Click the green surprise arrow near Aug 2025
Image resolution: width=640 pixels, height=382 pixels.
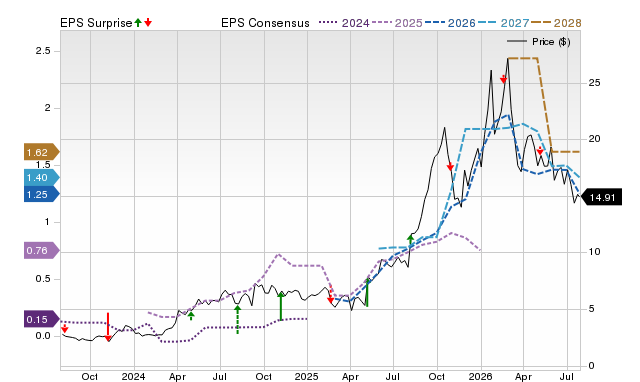[411, 241]
